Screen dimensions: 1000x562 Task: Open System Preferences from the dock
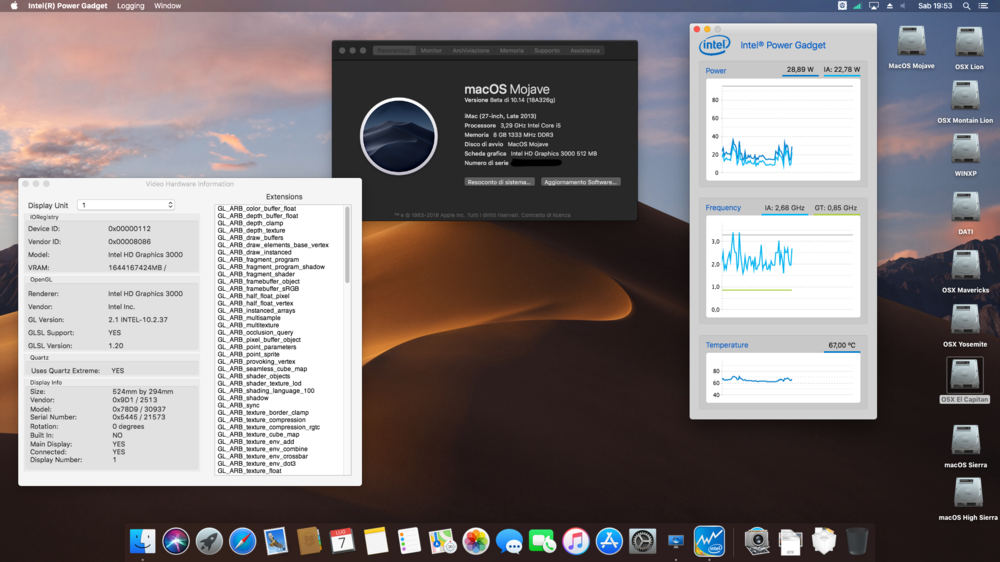(x=642, y=541)
